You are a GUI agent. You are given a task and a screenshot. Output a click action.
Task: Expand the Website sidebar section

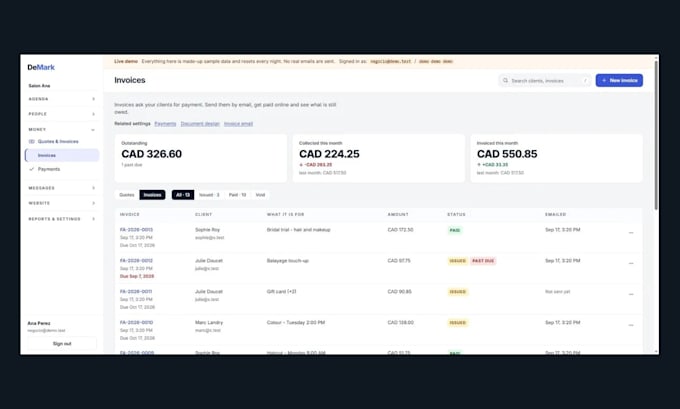[62, 203]
